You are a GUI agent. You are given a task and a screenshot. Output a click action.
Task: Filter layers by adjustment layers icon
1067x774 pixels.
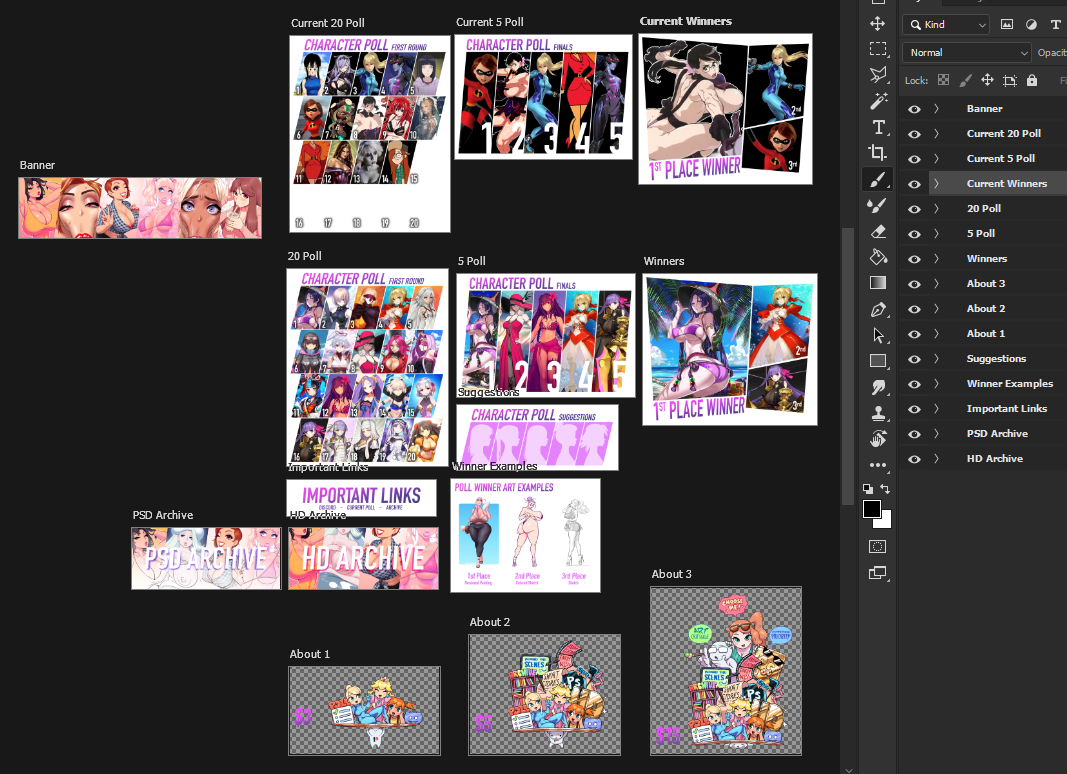coord(1031,25)
